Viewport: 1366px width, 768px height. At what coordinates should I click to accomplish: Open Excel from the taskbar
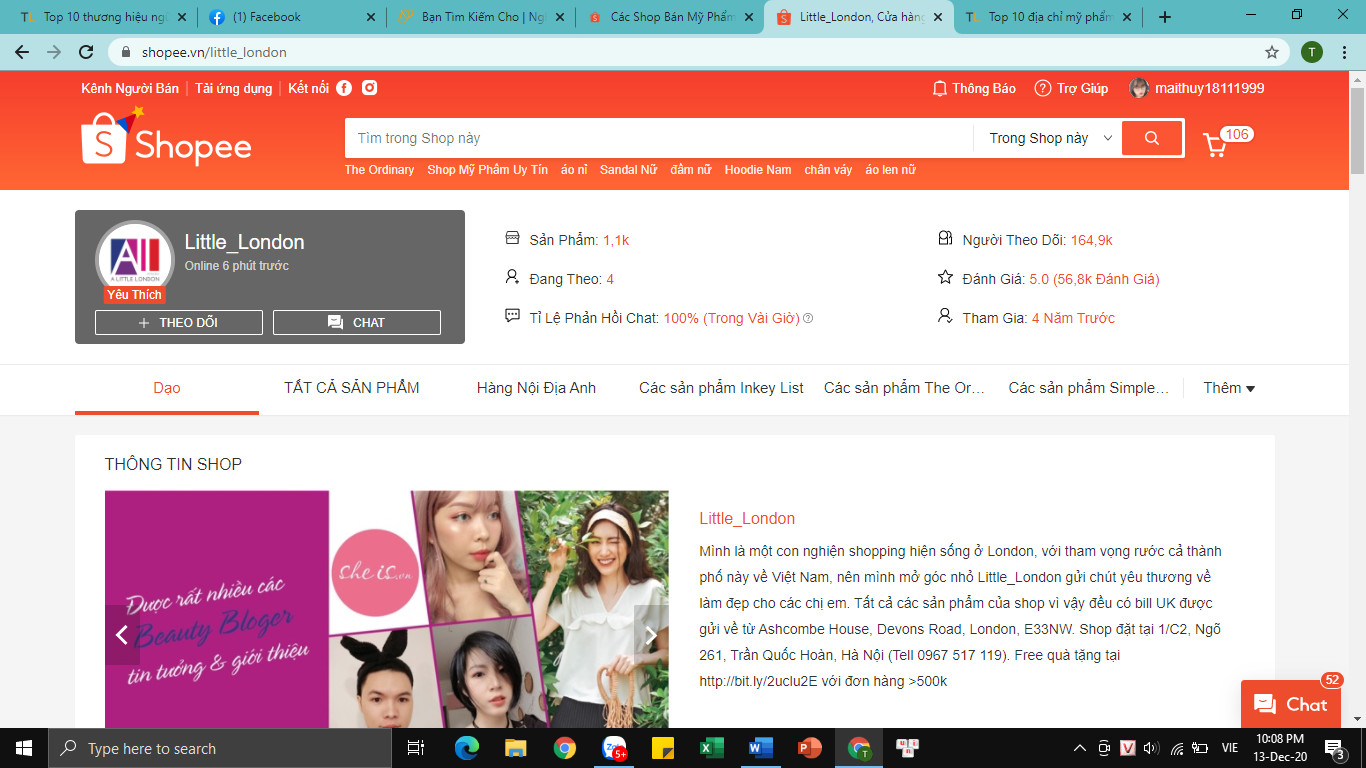[x=712, y=748]
